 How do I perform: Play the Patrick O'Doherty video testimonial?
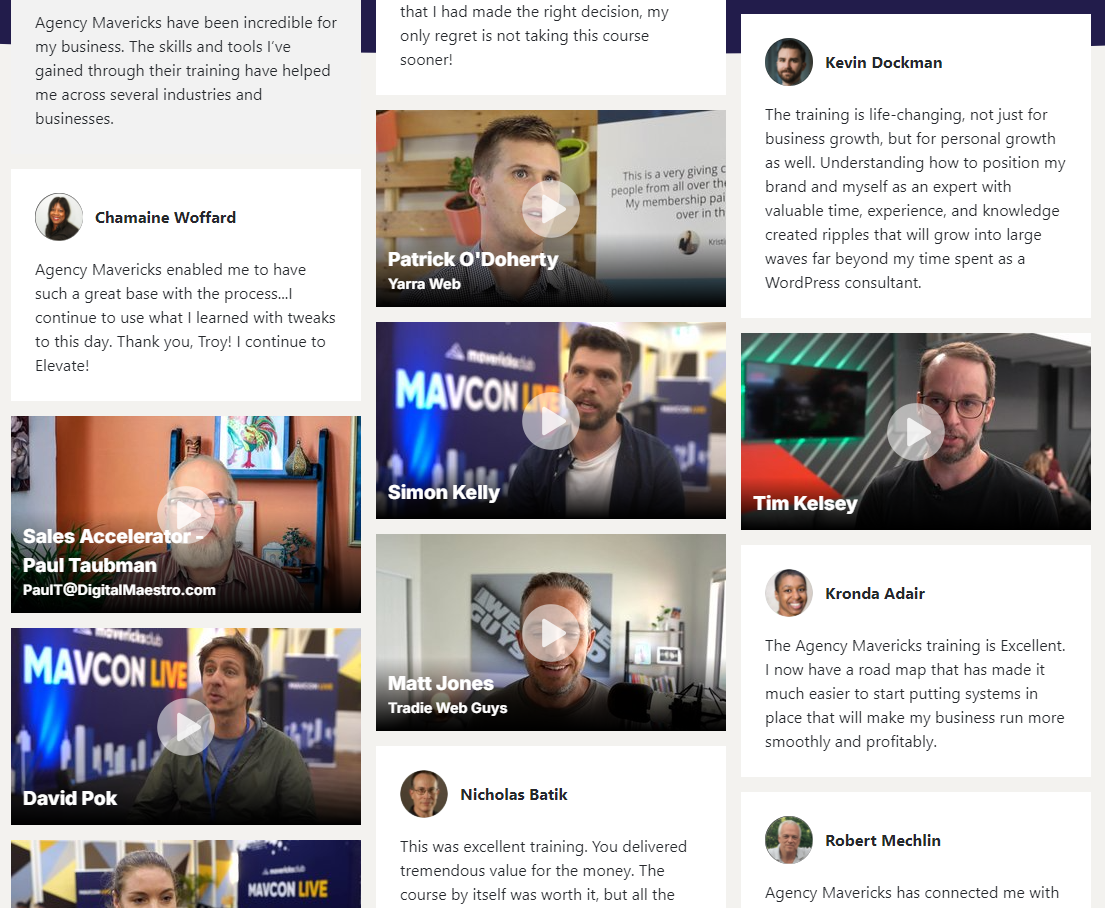point(550,209)
